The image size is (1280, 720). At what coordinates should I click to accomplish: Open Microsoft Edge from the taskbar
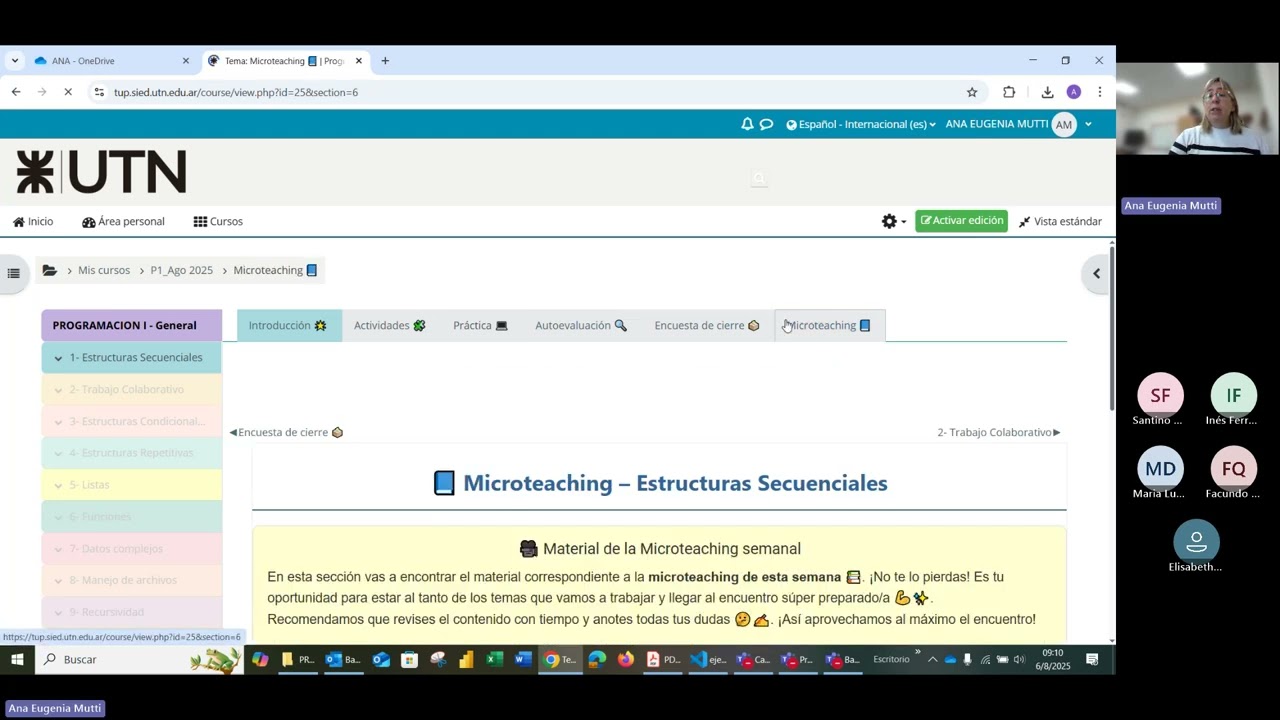597,659
